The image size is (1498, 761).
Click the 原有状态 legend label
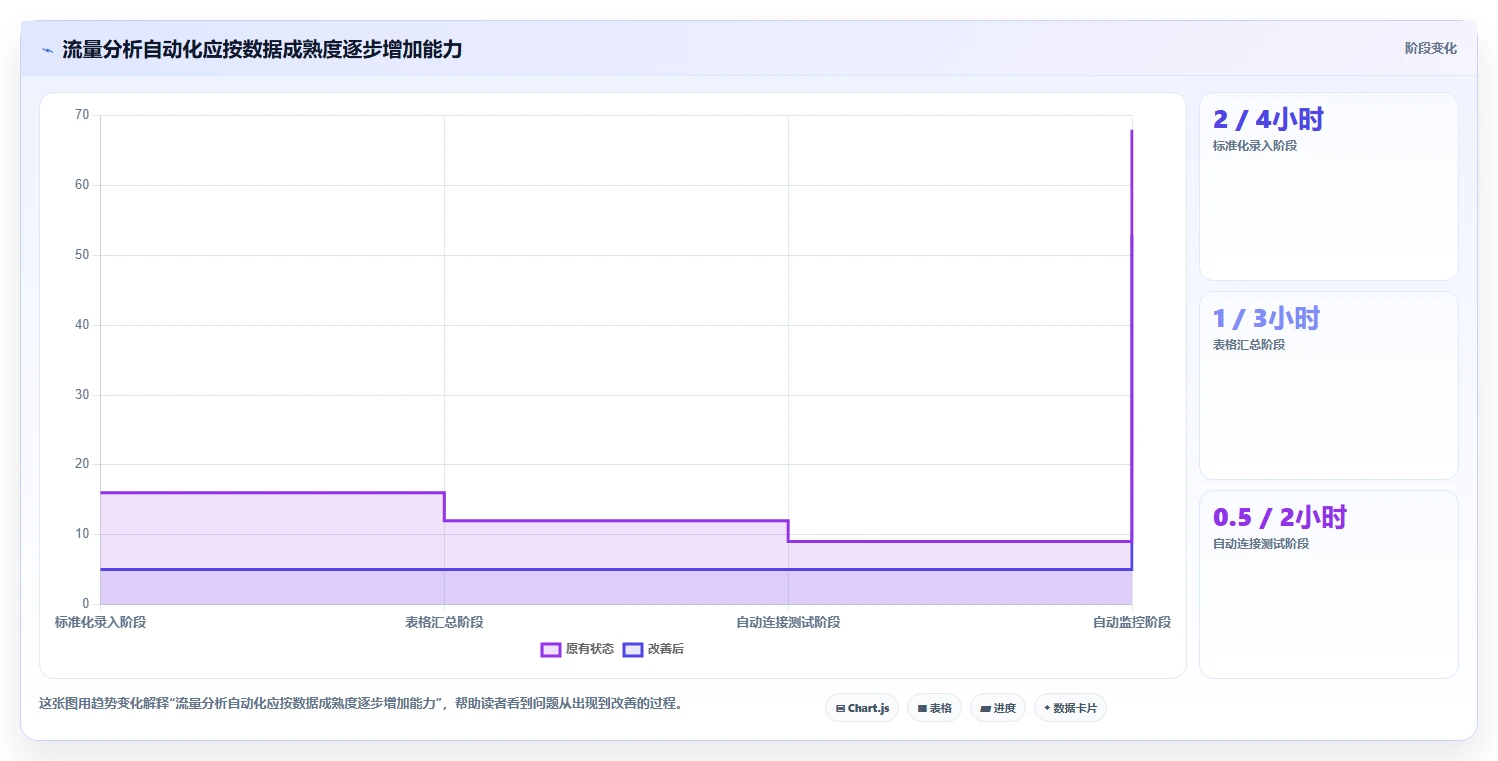point(590,649)
